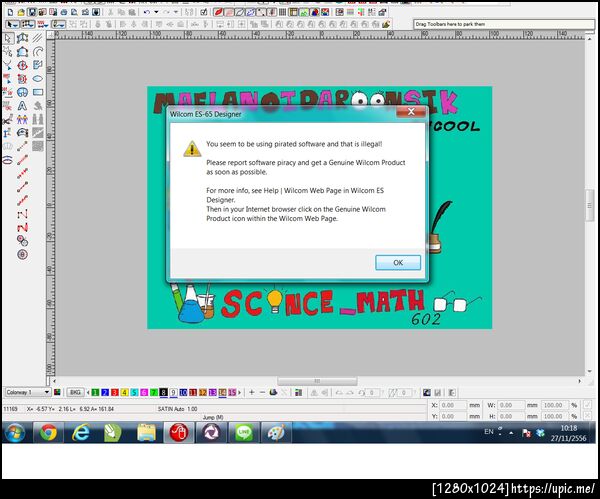
Task: Click the plus add color button
Action: pyautogui.click(x=252, y=392)
